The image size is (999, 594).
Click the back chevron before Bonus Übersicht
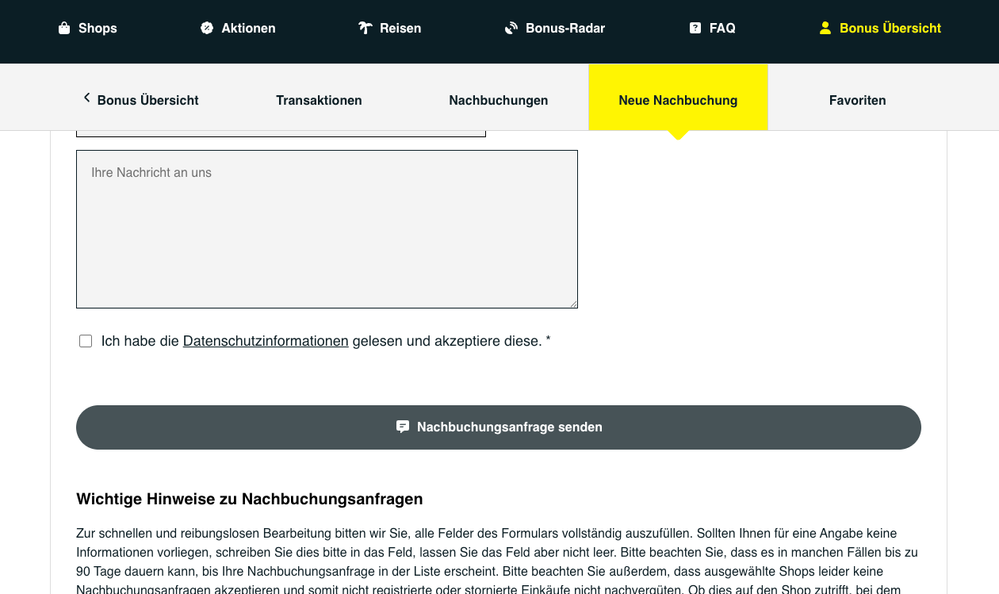[86, 98]
